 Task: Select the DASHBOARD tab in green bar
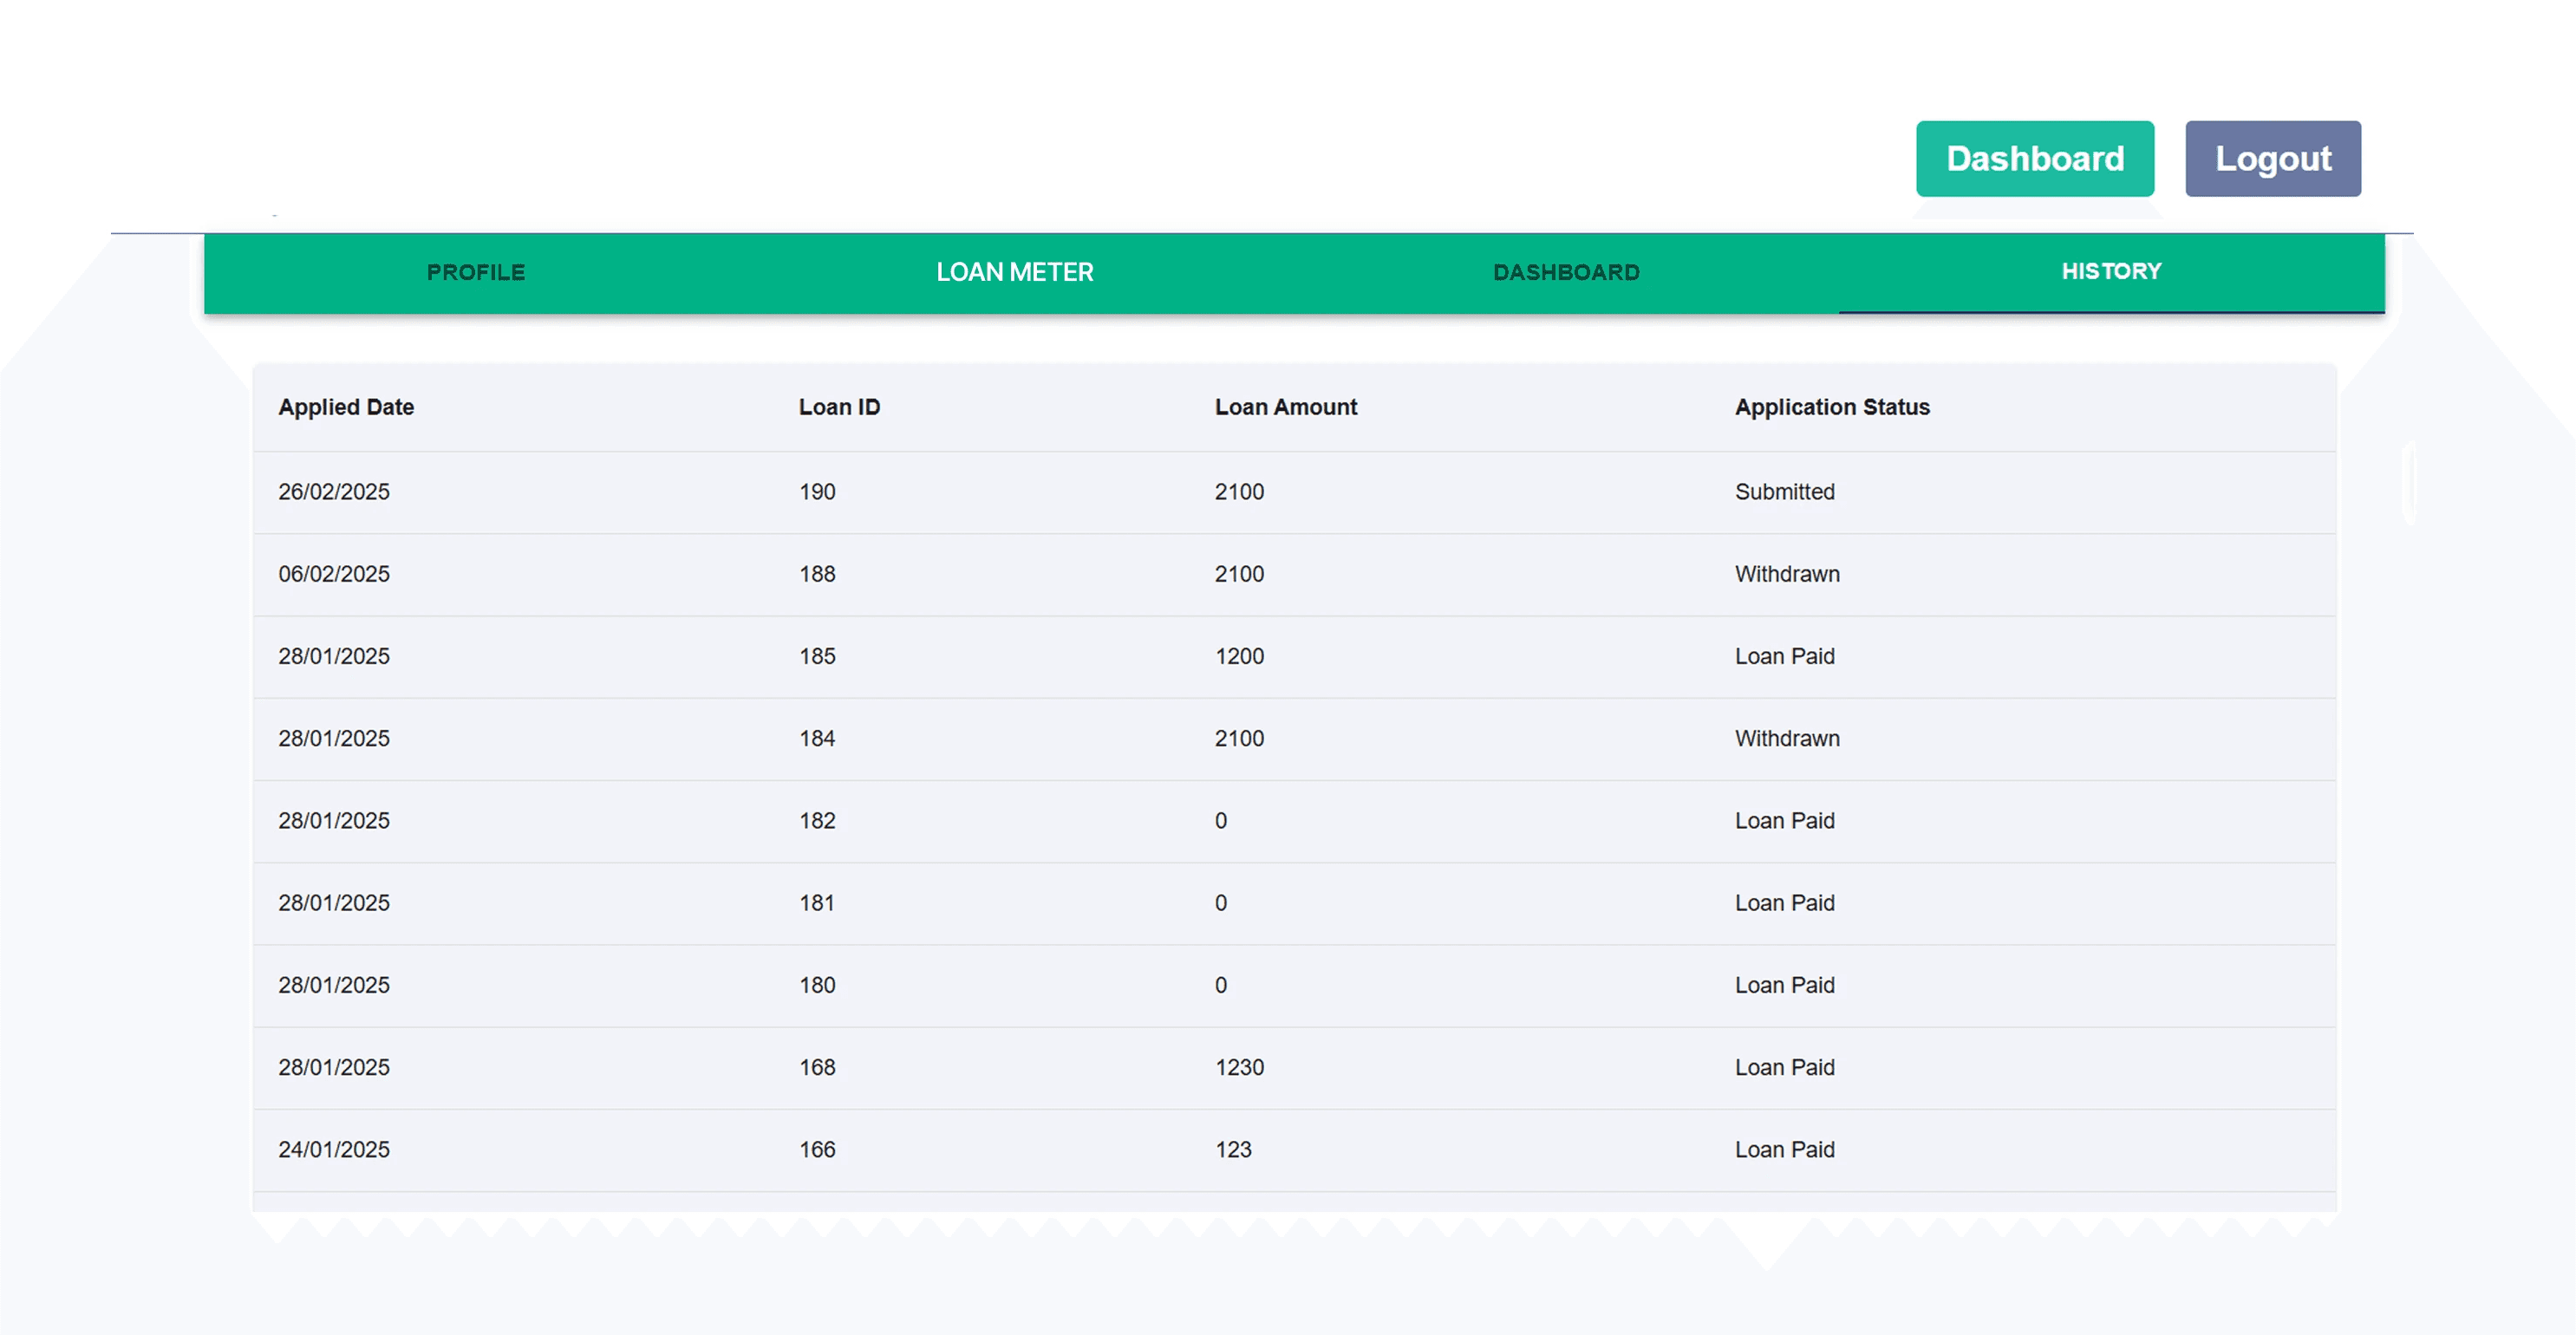1566,272
